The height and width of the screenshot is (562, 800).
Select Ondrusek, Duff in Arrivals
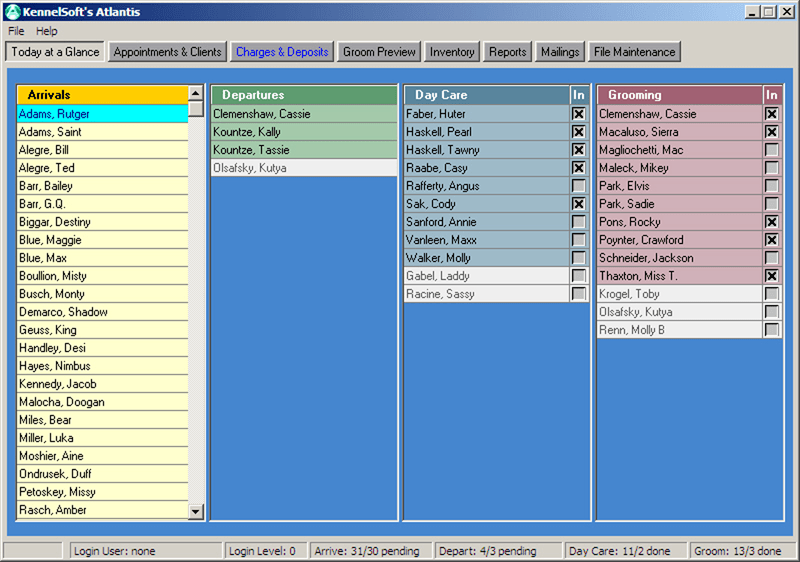103,474
